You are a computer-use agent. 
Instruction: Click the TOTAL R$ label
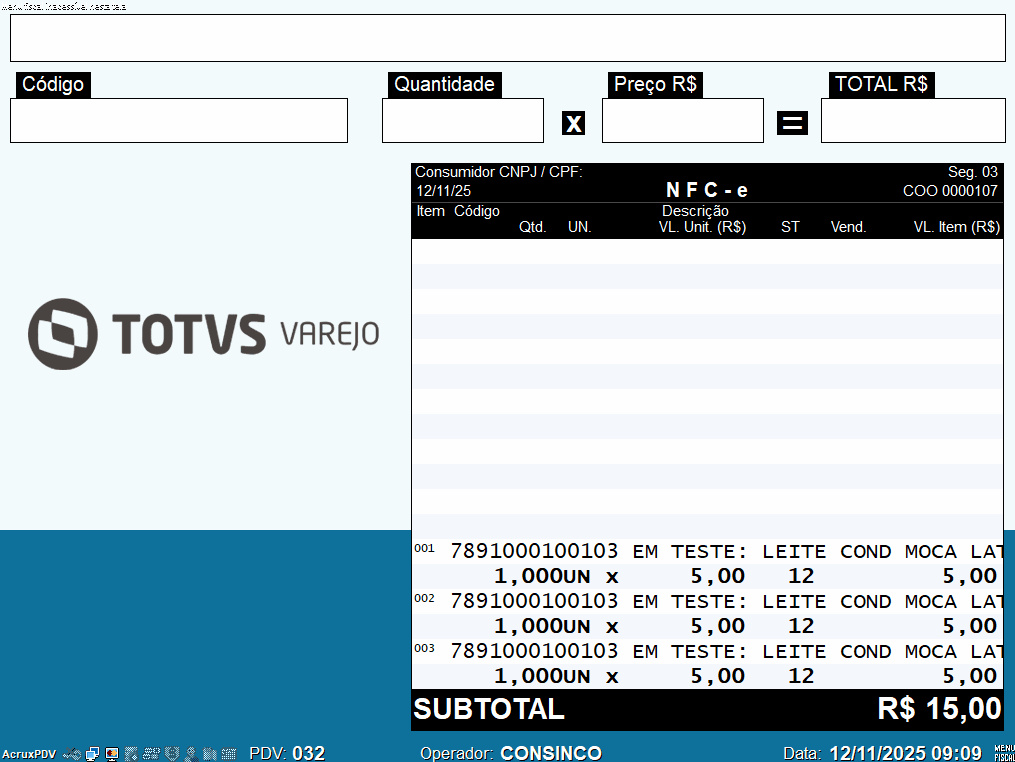(881, 85)
